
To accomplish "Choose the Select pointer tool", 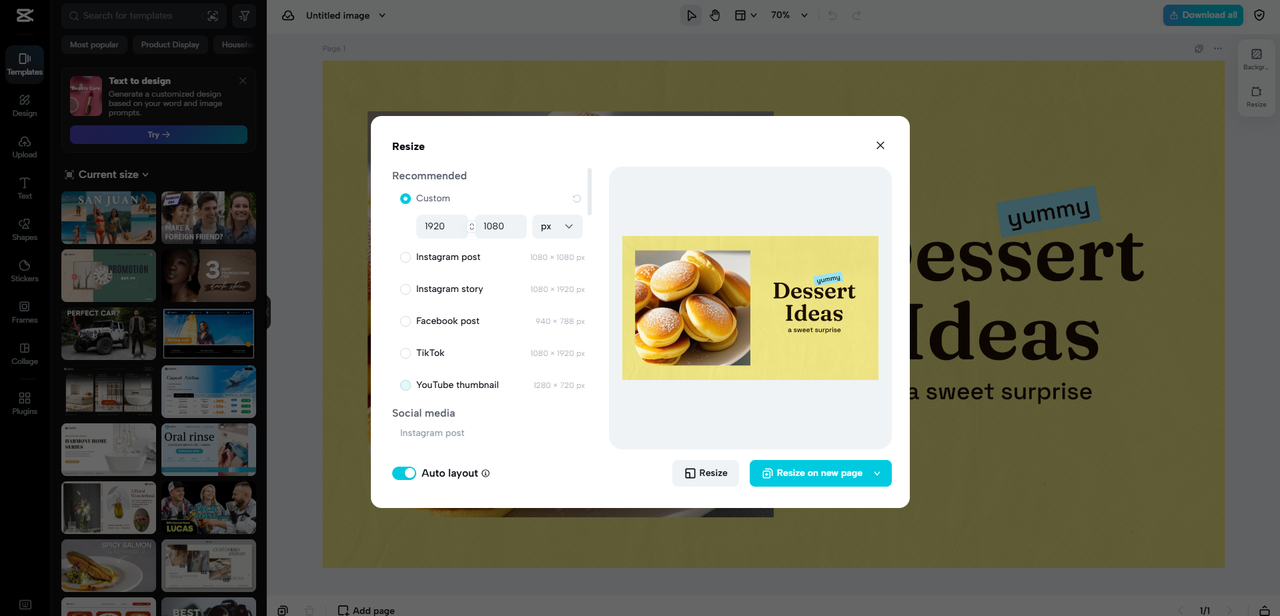I will pos(691,15).
